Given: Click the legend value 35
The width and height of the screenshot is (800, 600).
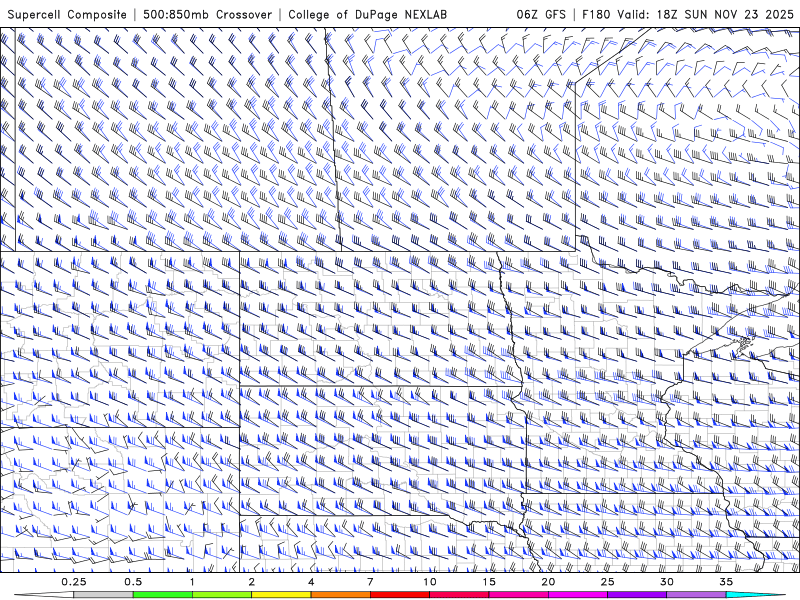Looking at the screenshot, I should 726,582.
